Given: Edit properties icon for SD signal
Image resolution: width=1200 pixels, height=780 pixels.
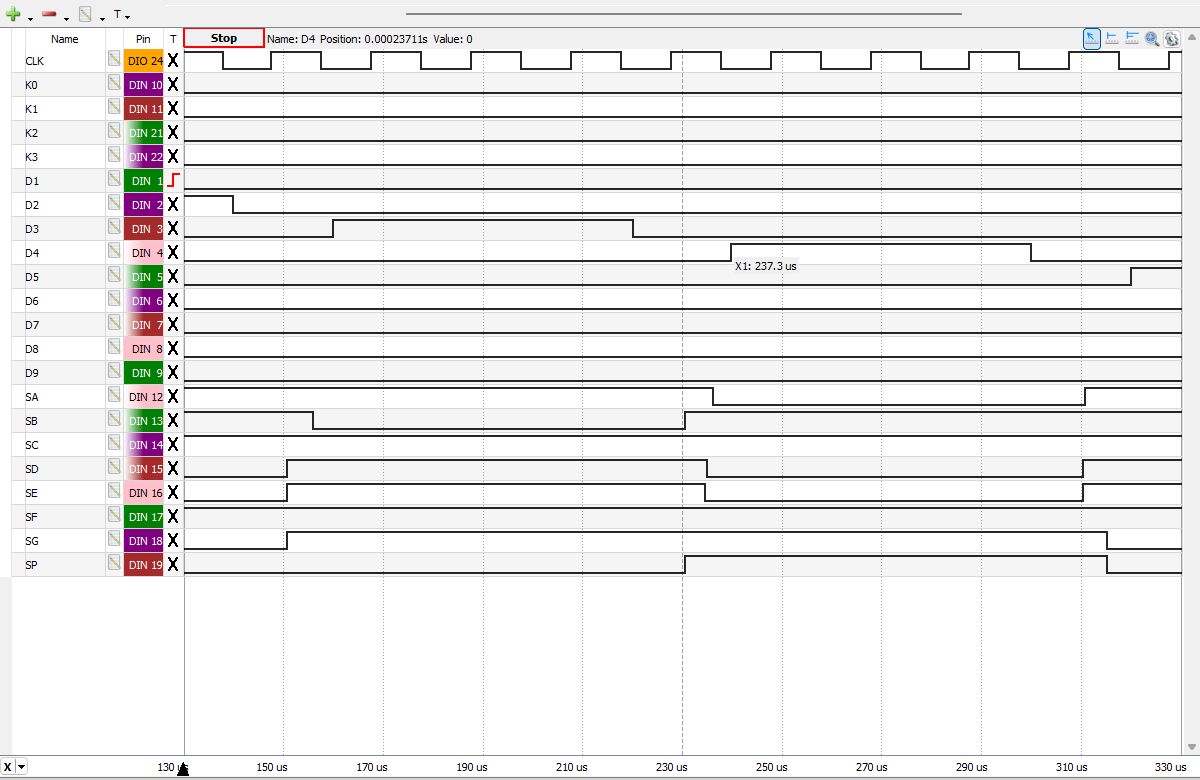Looking at the screenshot, I should [x=115, y=468].
